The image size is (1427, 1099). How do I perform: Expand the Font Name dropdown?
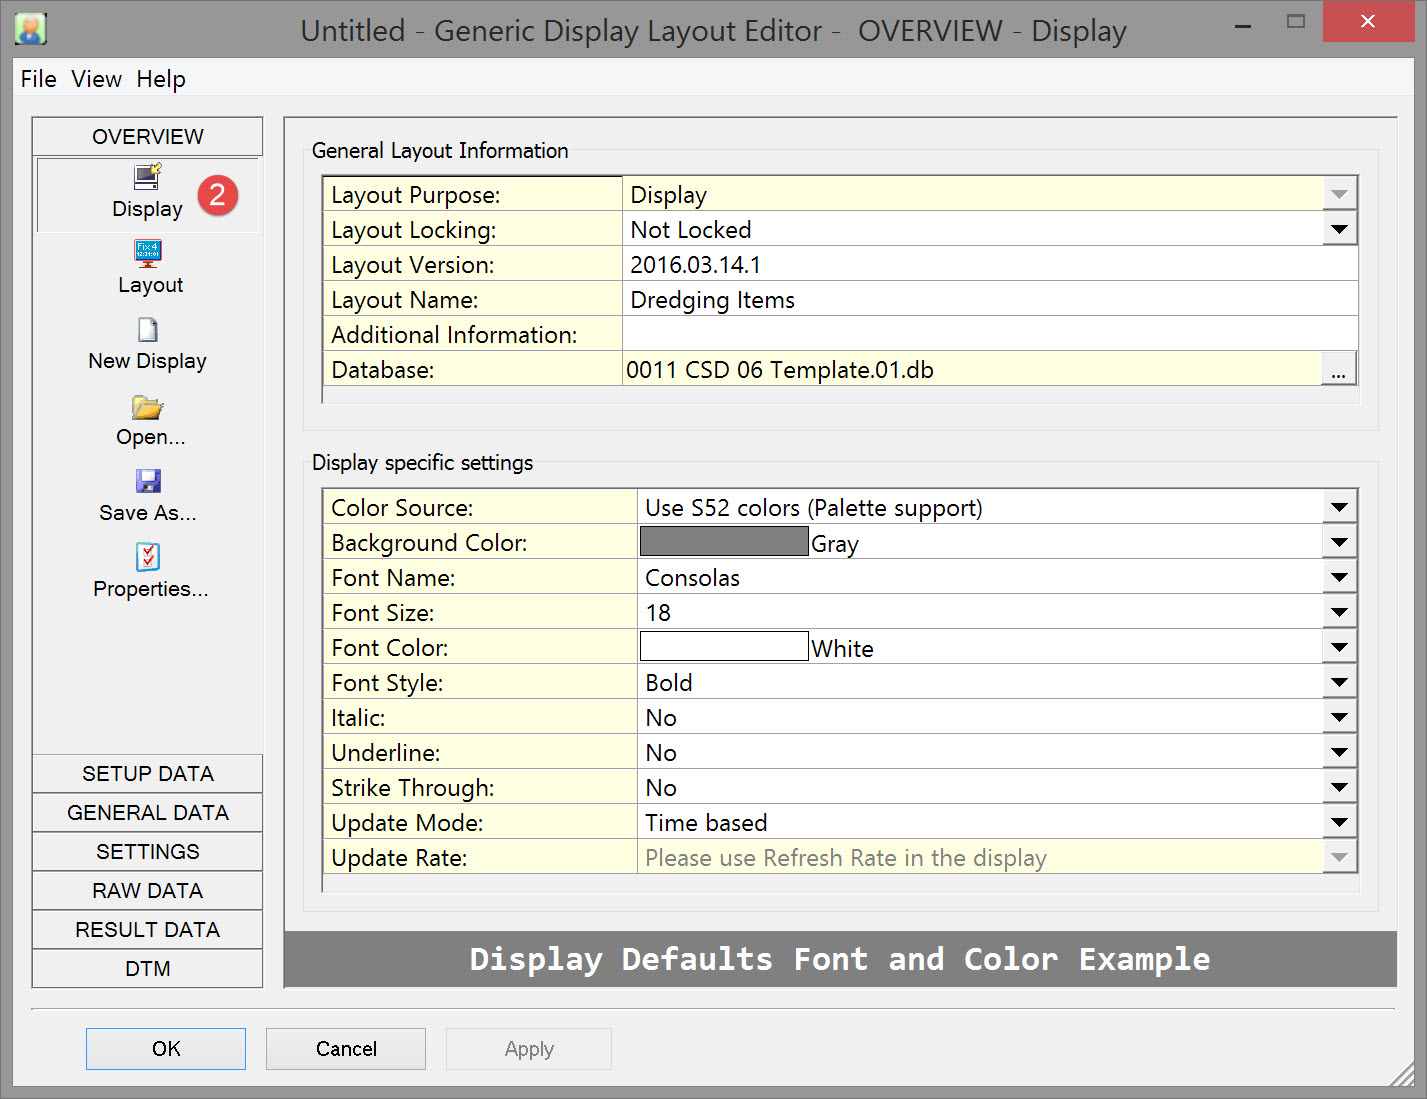coord(1339,577)
